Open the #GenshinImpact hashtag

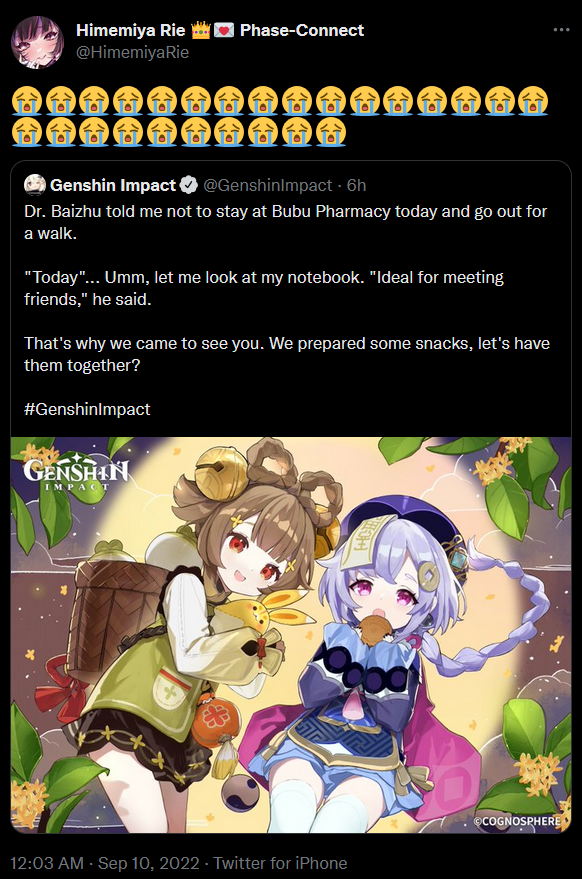tap(87, 409)
